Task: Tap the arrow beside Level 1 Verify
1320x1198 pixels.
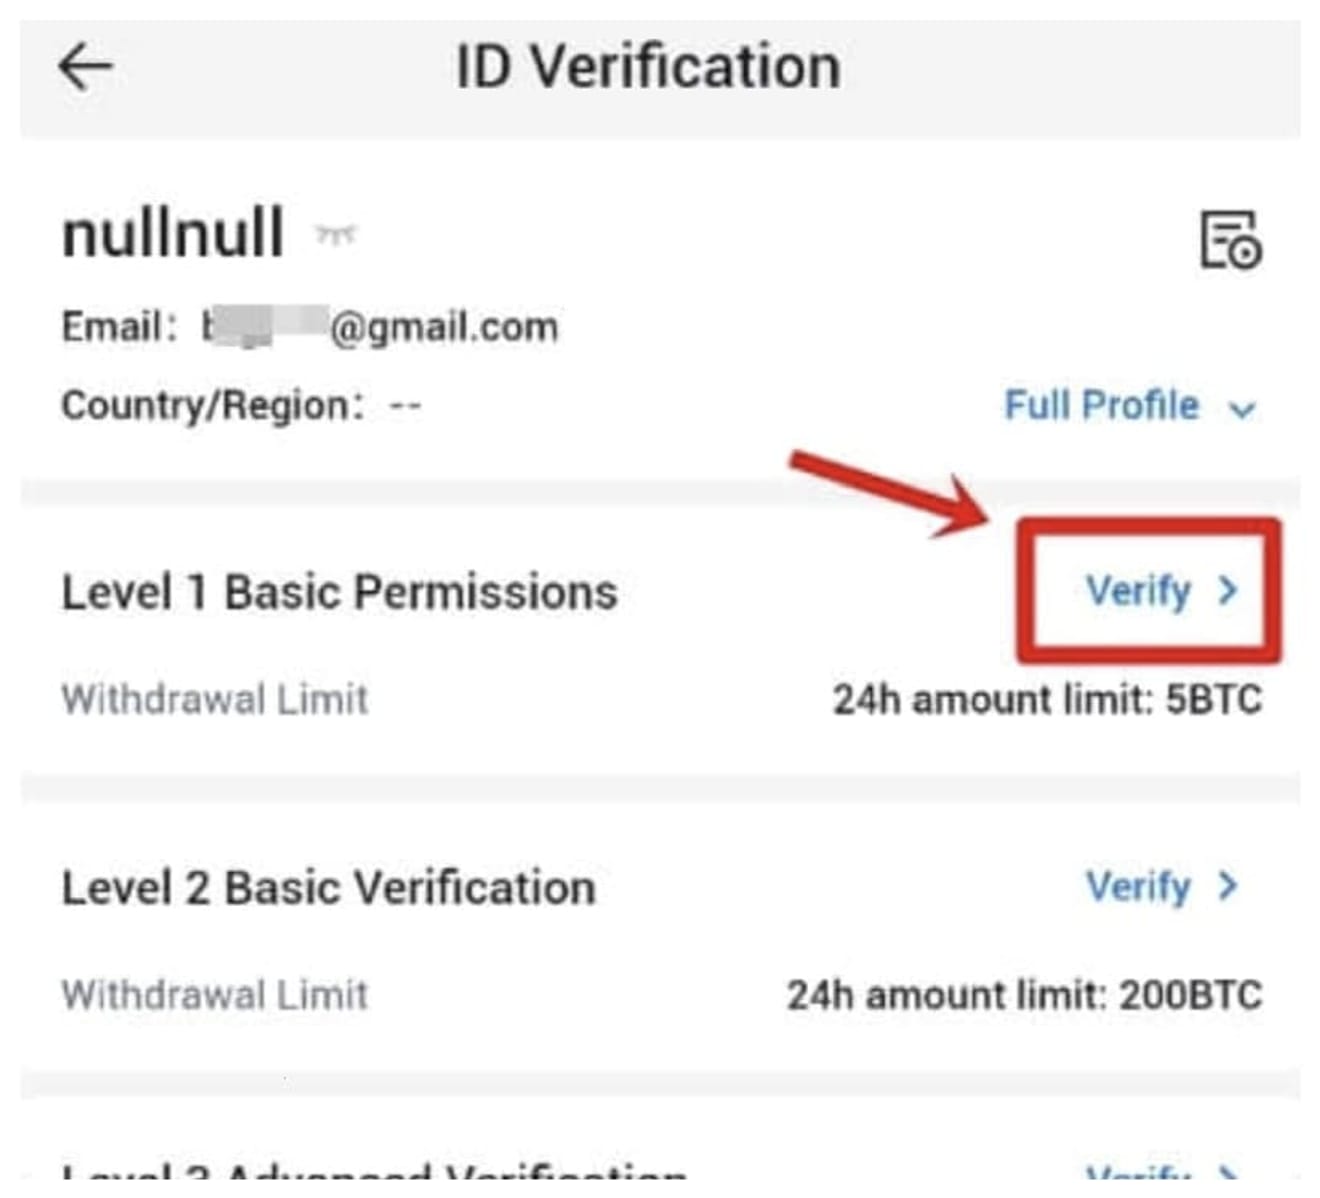Action: [x=1228, y=591]
